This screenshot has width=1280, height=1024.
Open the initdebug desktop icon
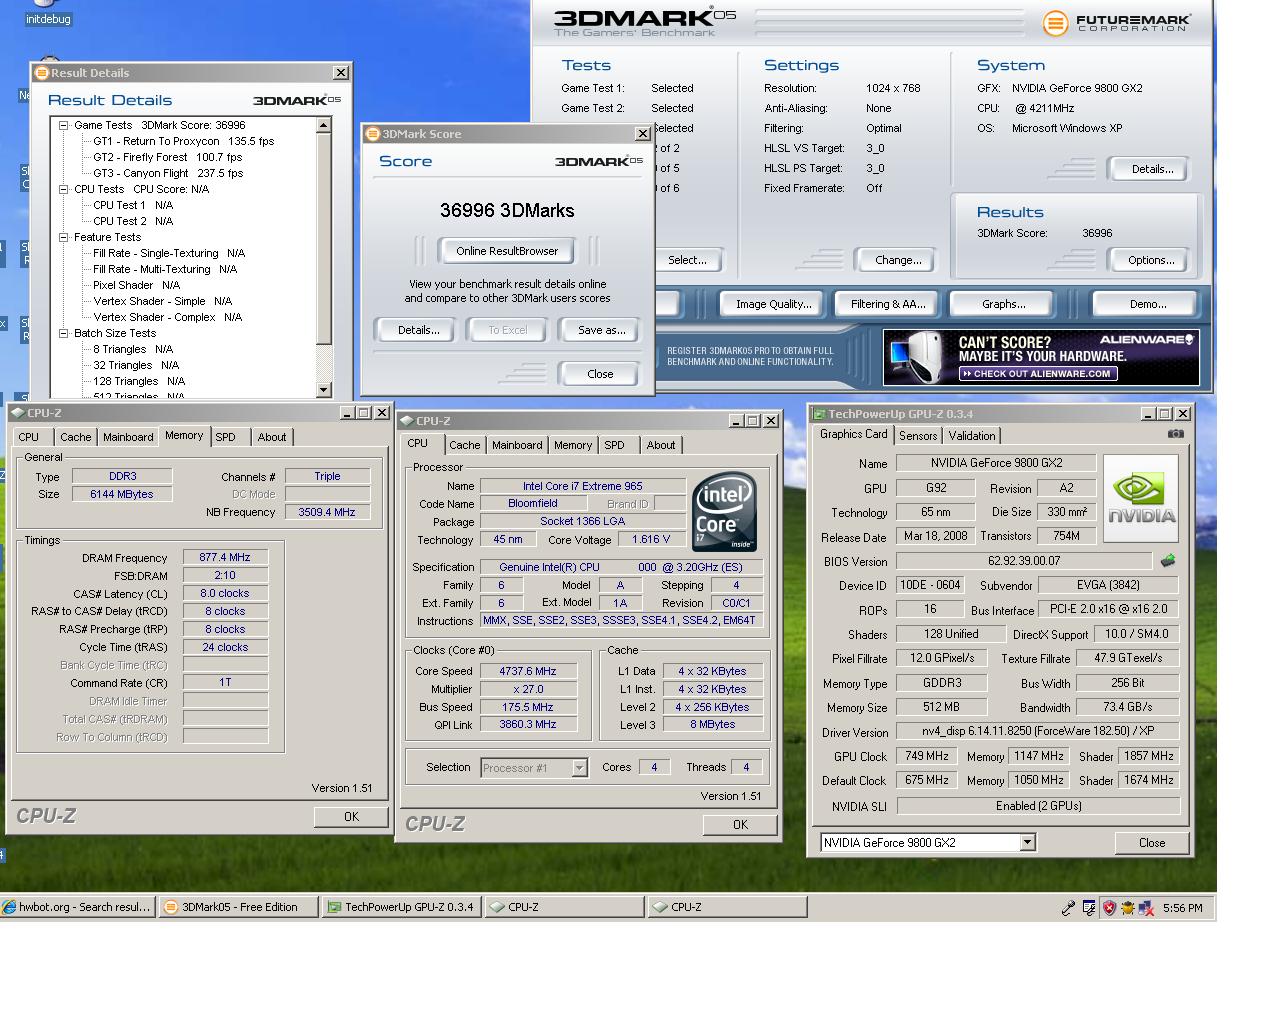(48, 14)
